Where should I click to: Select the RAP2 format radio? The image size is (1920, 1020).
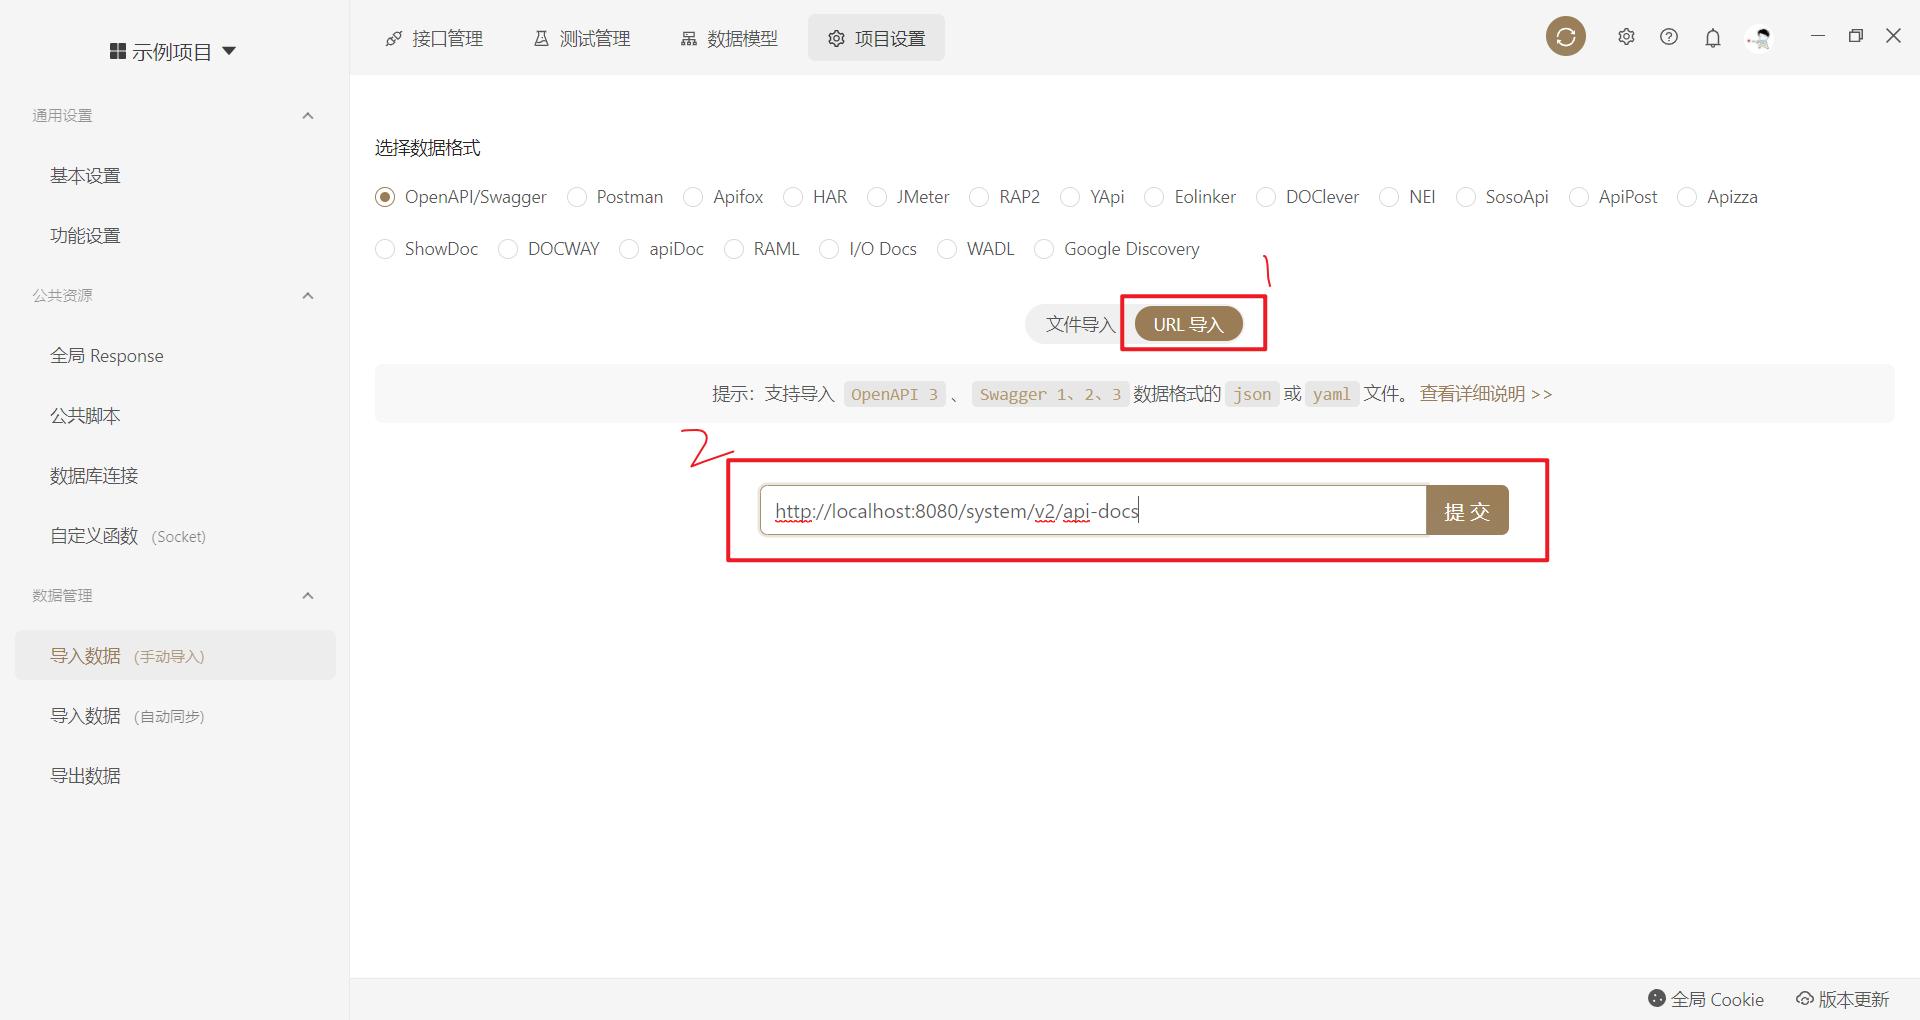tap(979, 197)
